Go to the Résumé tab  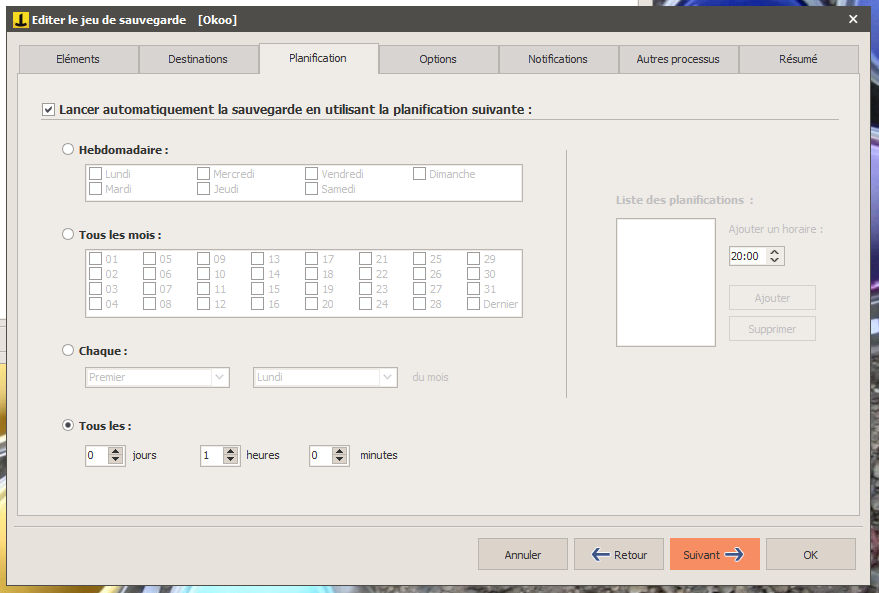tap(797, 59)
